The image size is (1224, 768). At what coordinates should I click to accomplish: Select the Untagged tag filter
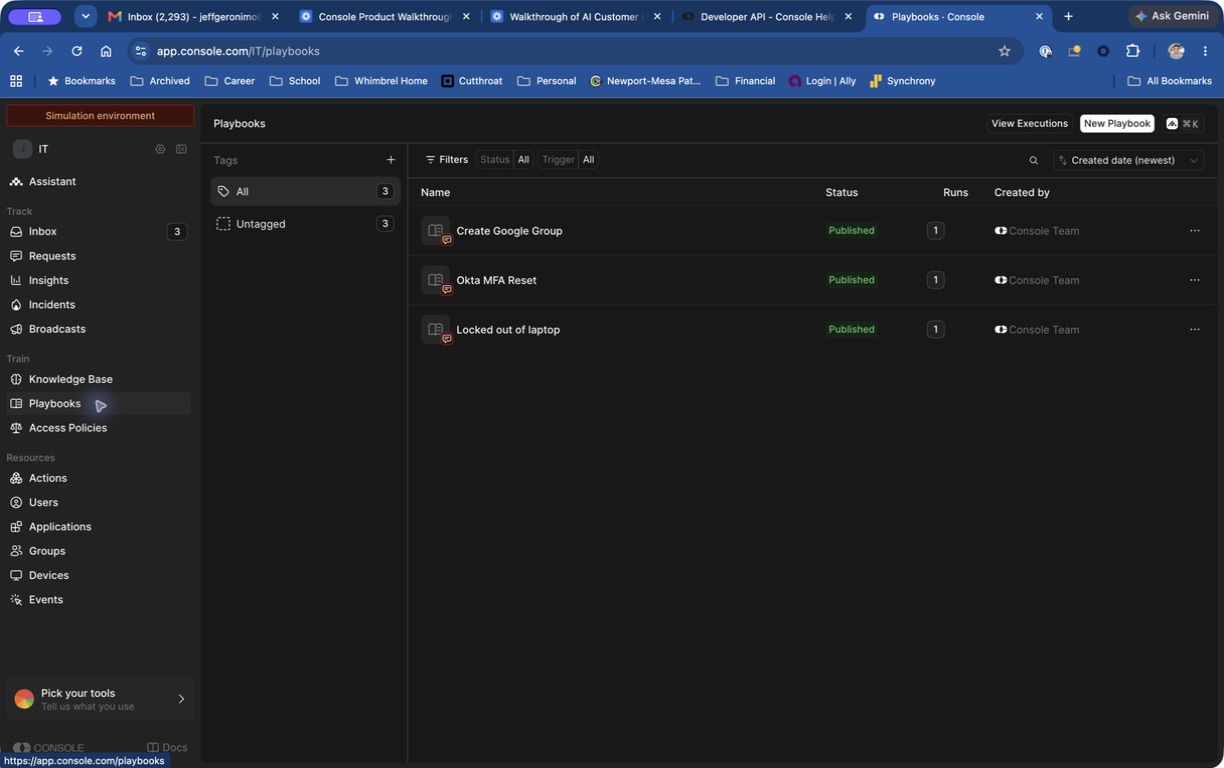pyautogui.click(x=305, y=224)
